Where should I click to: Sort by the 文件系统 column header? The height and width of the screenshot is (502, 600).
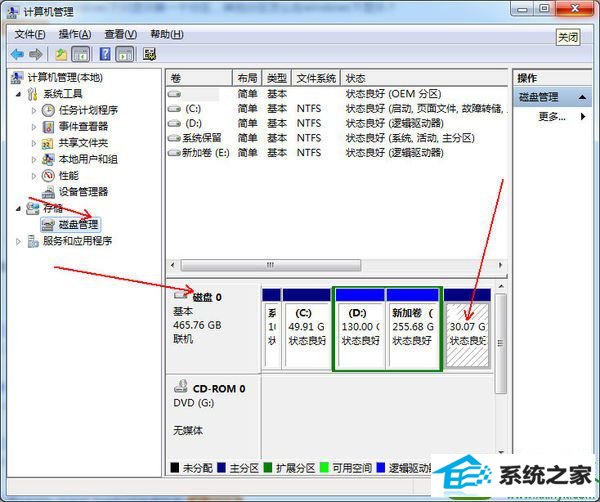pos(316,78)
